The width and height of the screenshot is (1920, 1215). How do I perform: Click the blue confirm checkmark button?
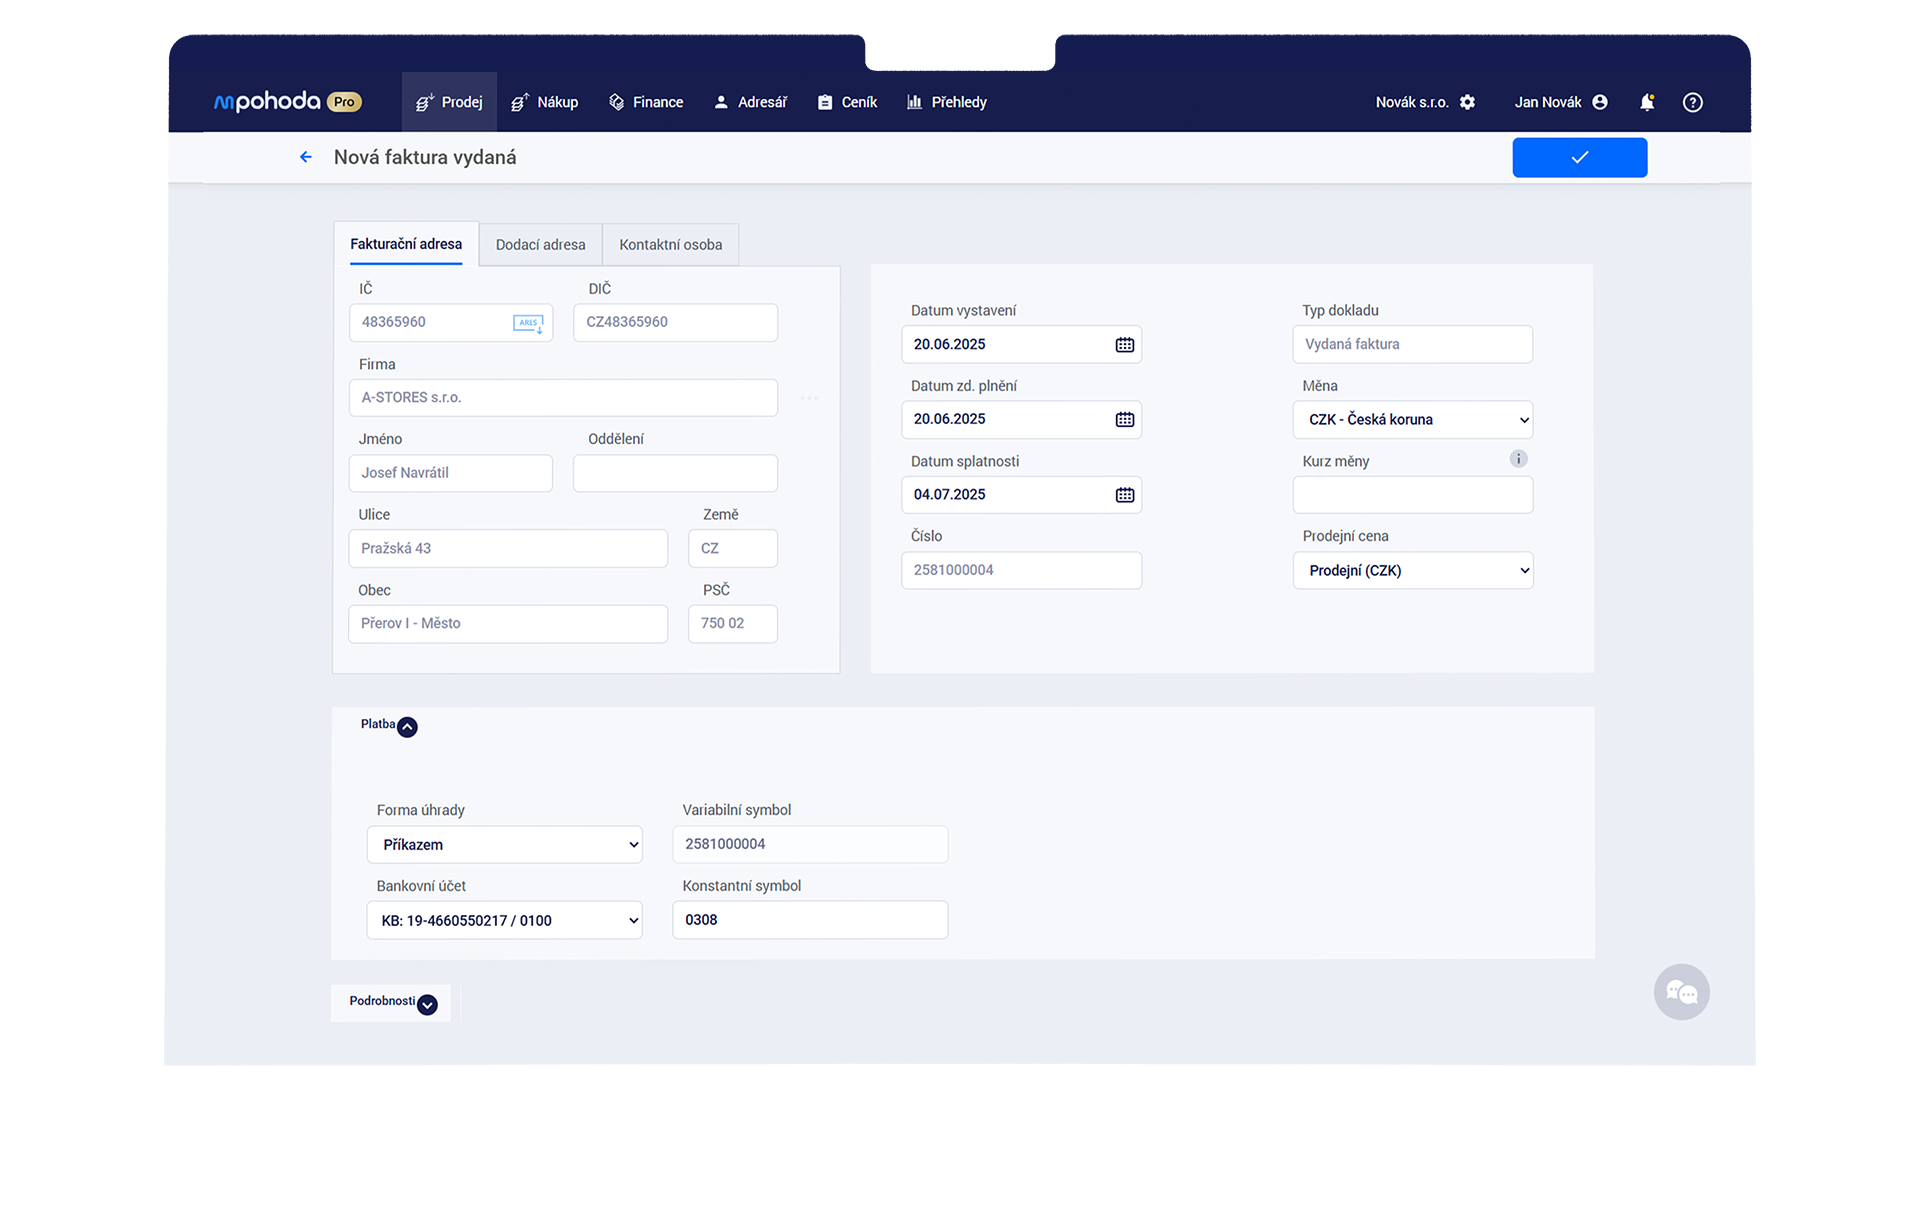click(x=1579, y=157)
